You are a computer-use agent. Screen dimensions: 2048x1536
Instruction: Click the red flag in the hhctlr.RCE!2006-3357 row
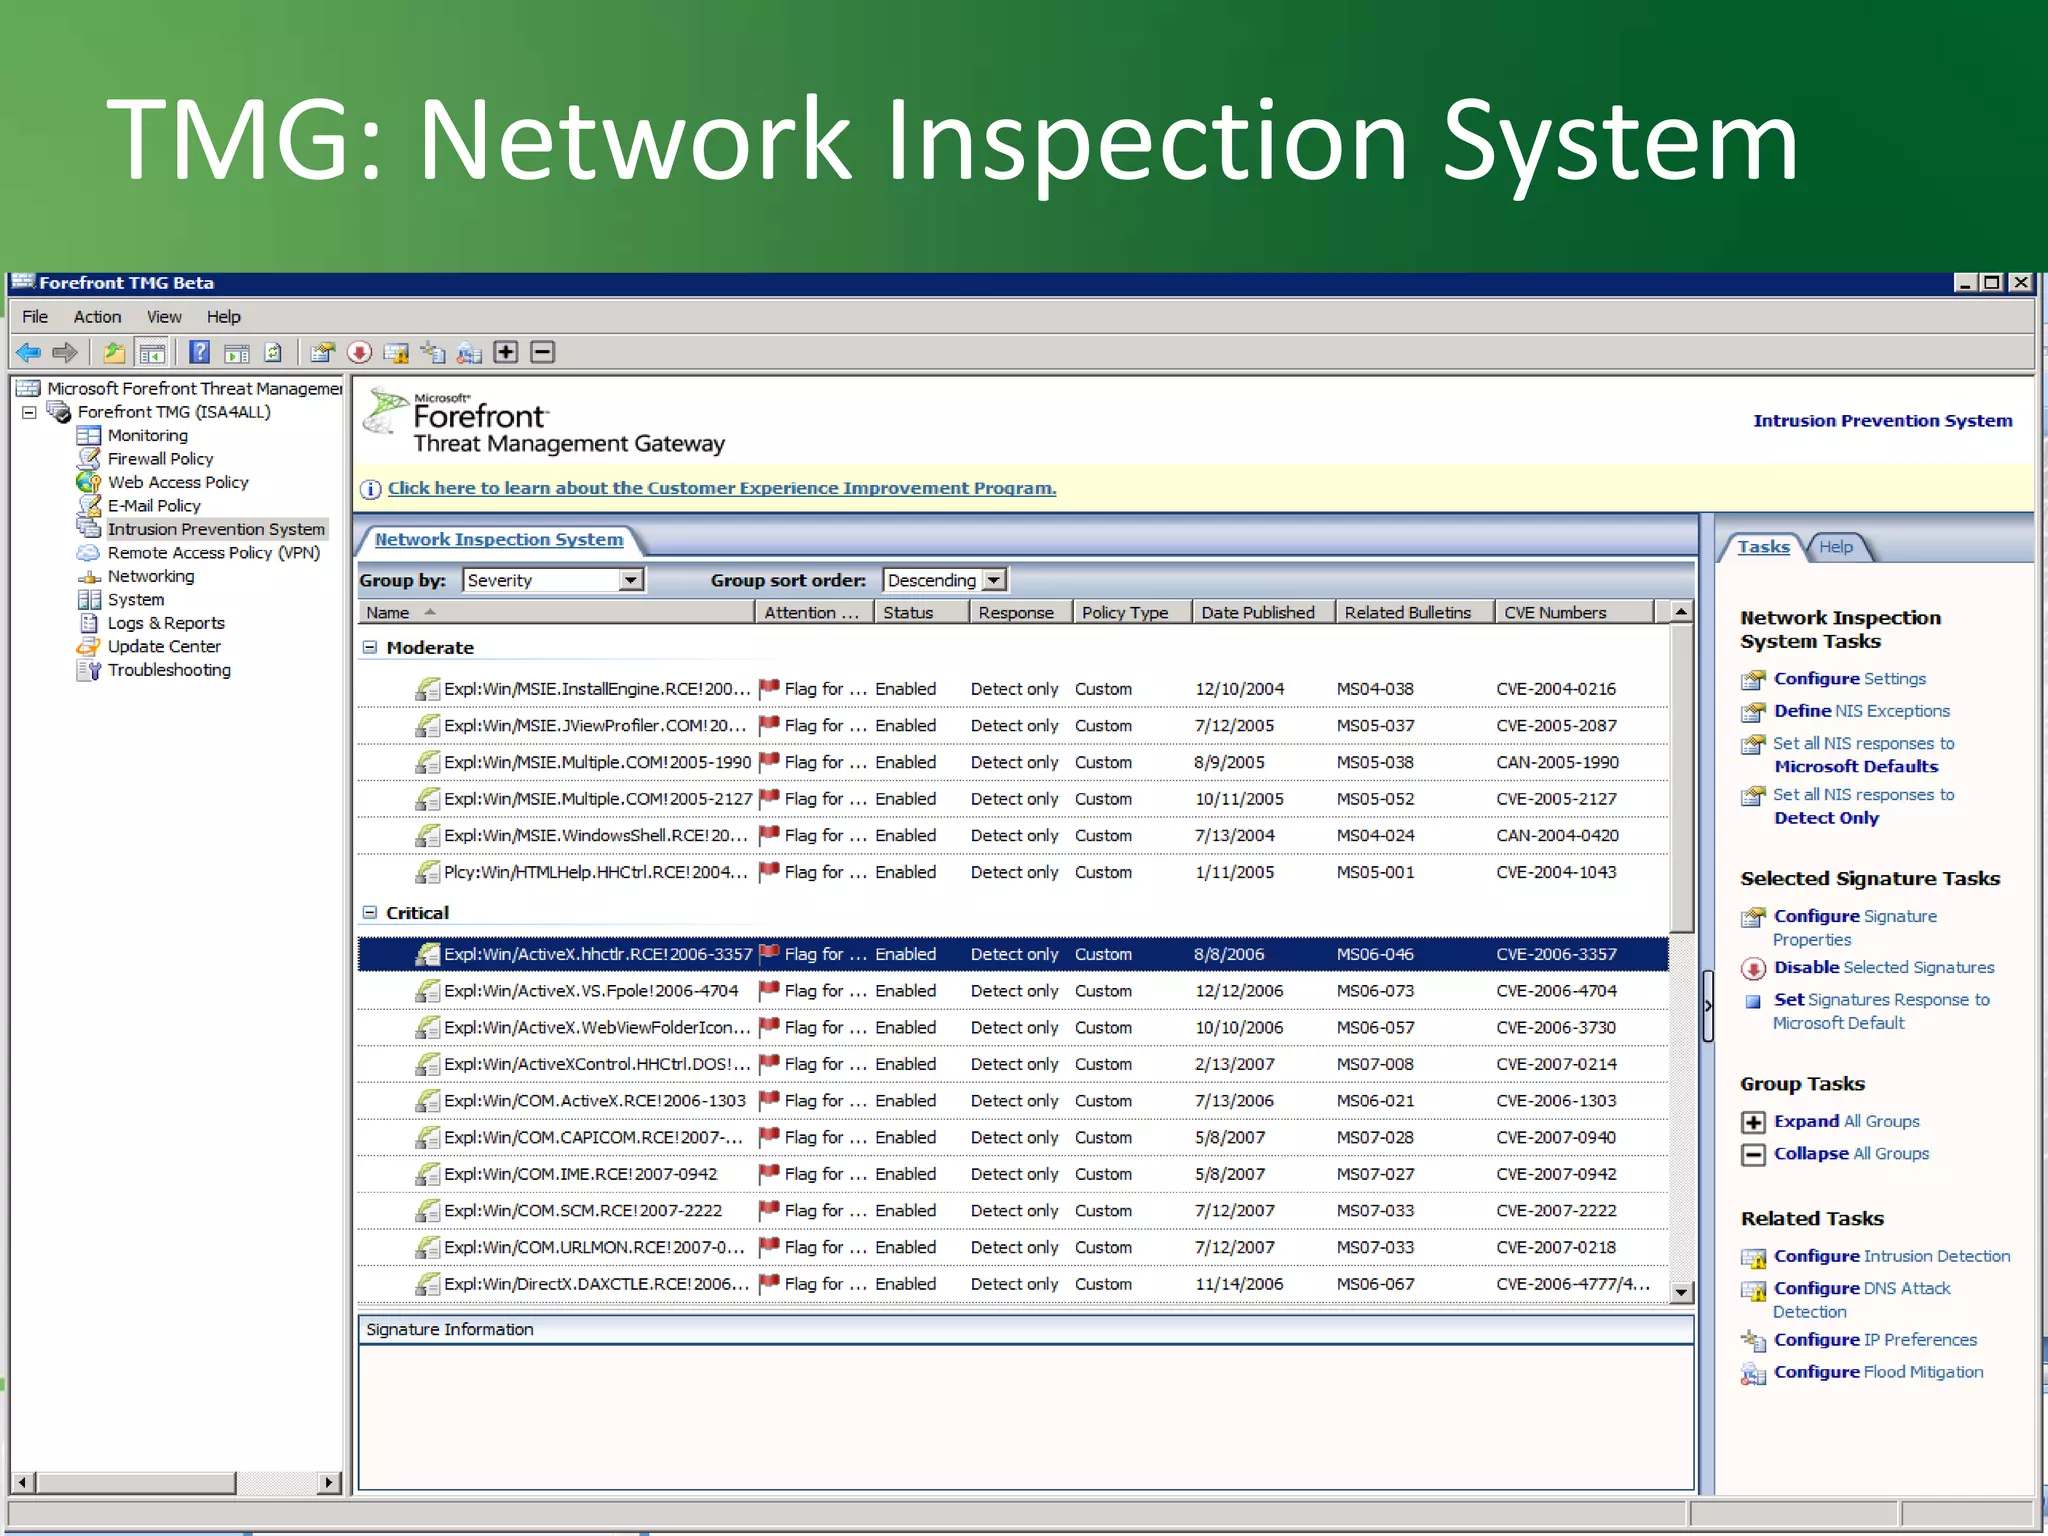point(769,953)
